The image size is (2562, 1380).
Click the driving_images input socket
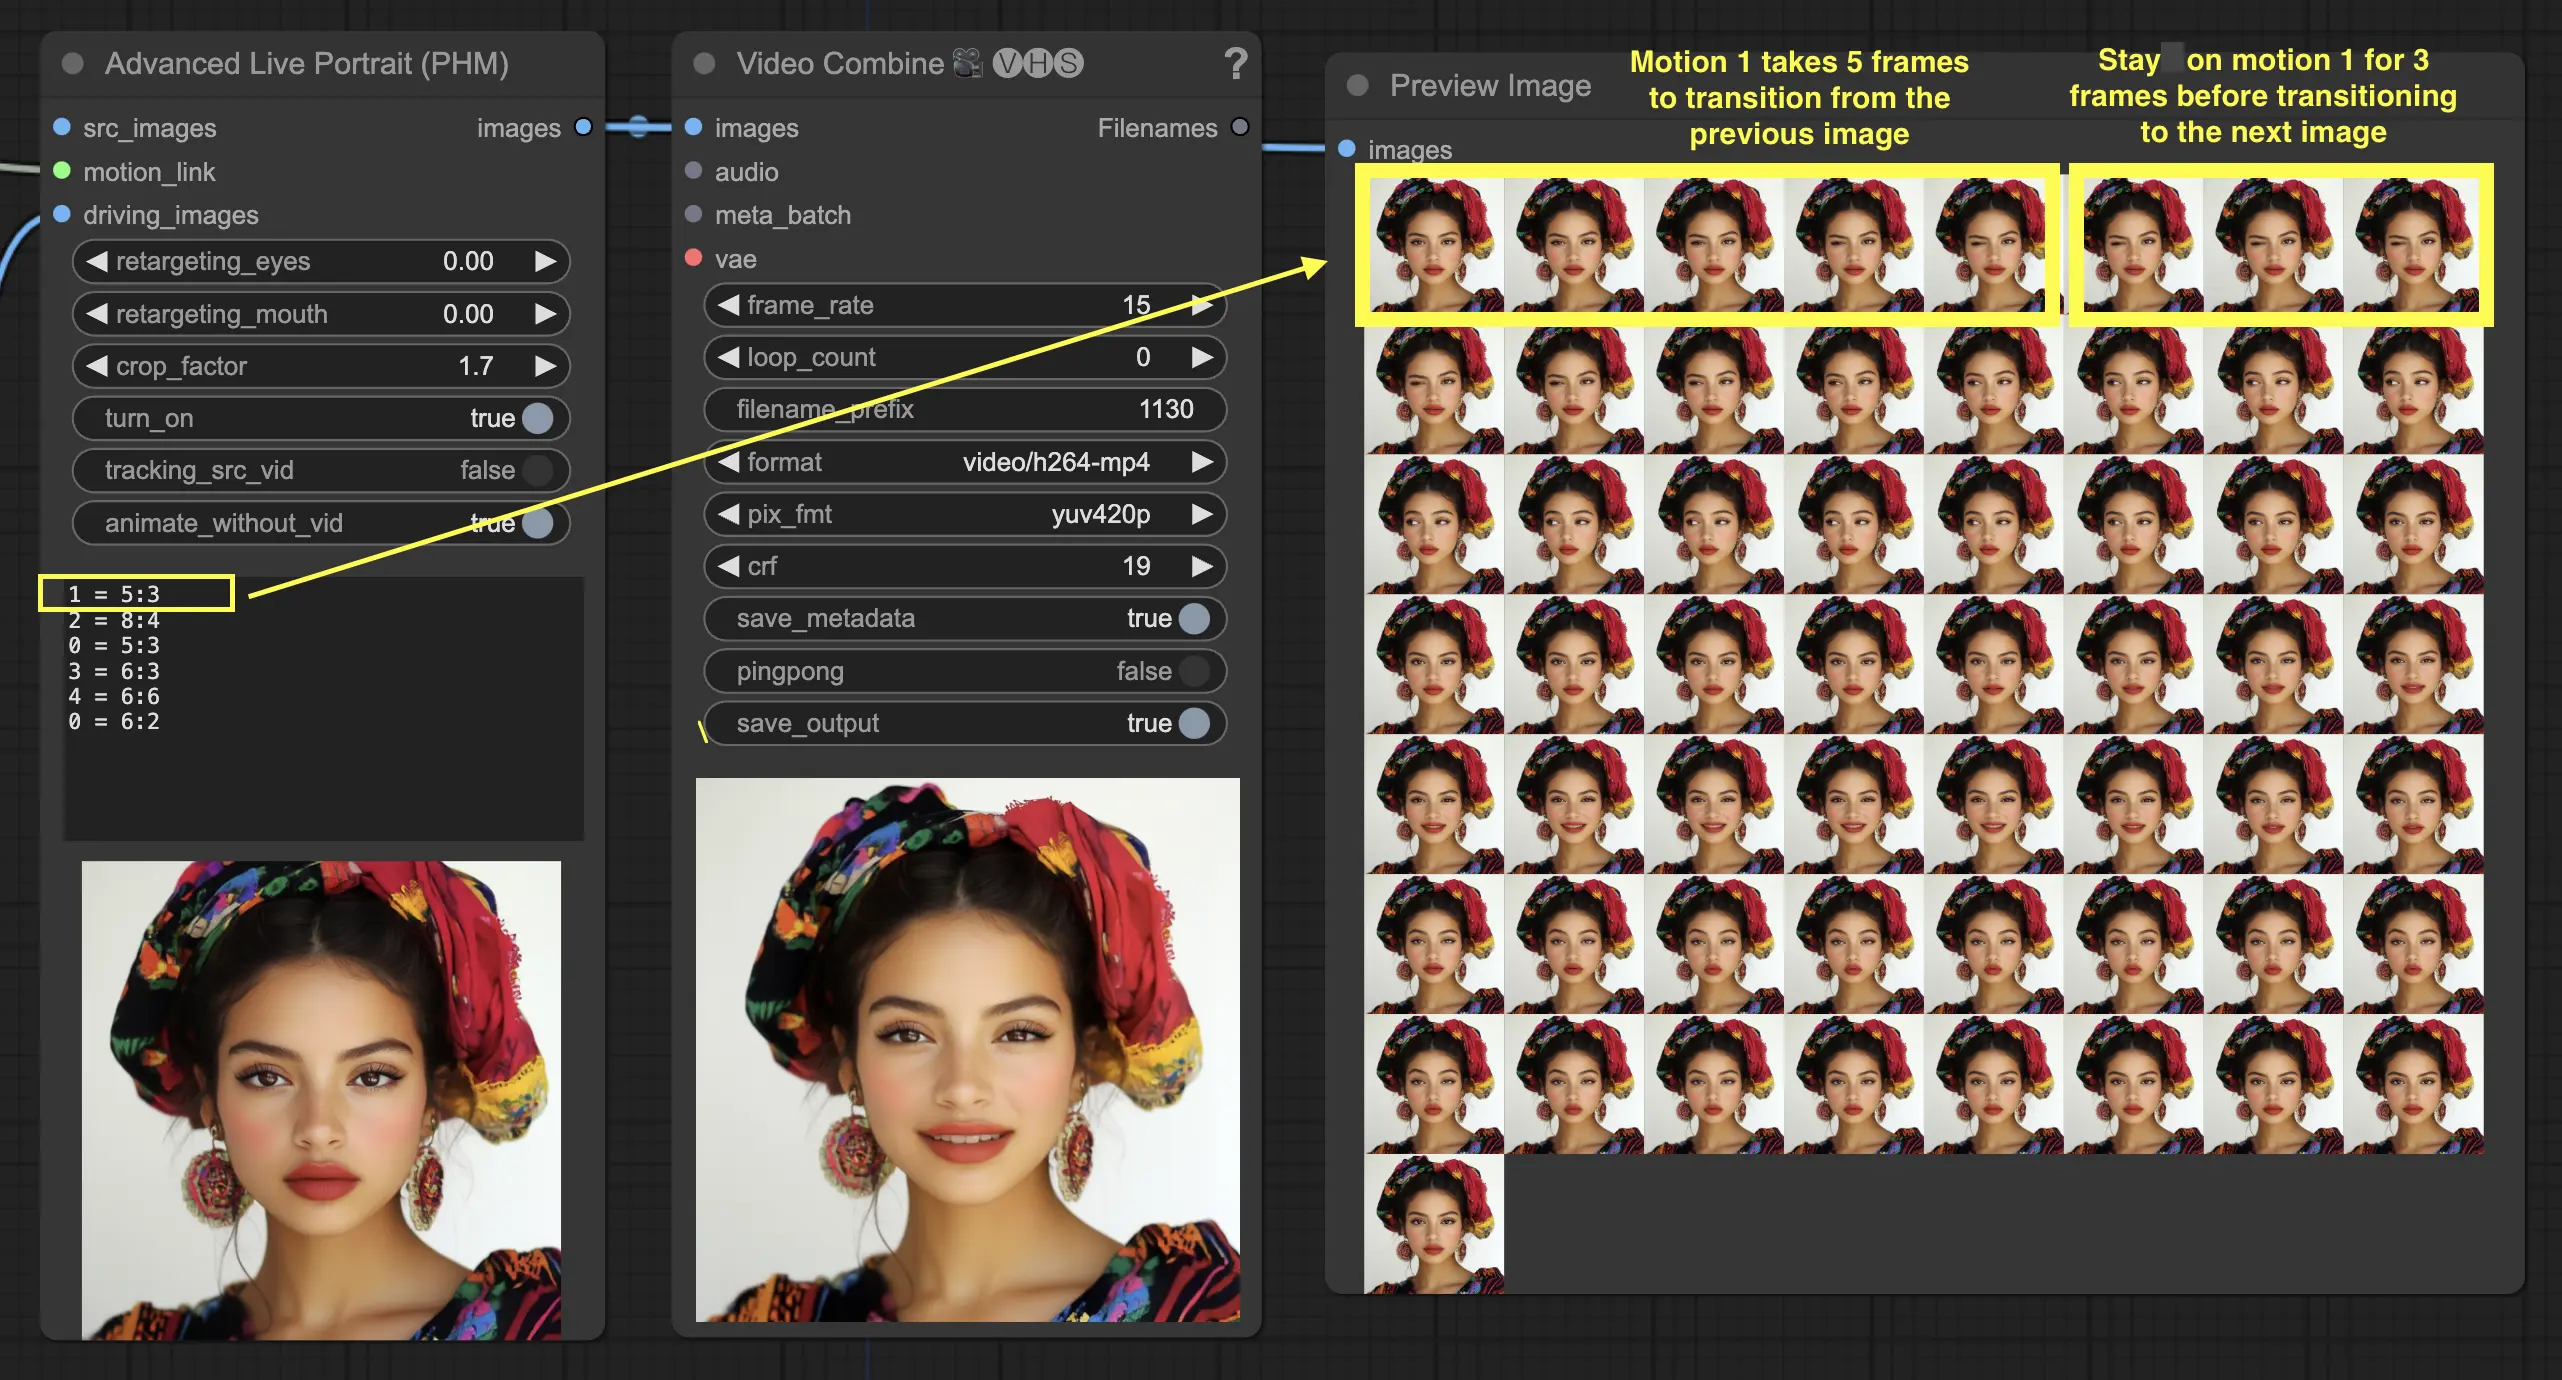[x=62, y=214]
